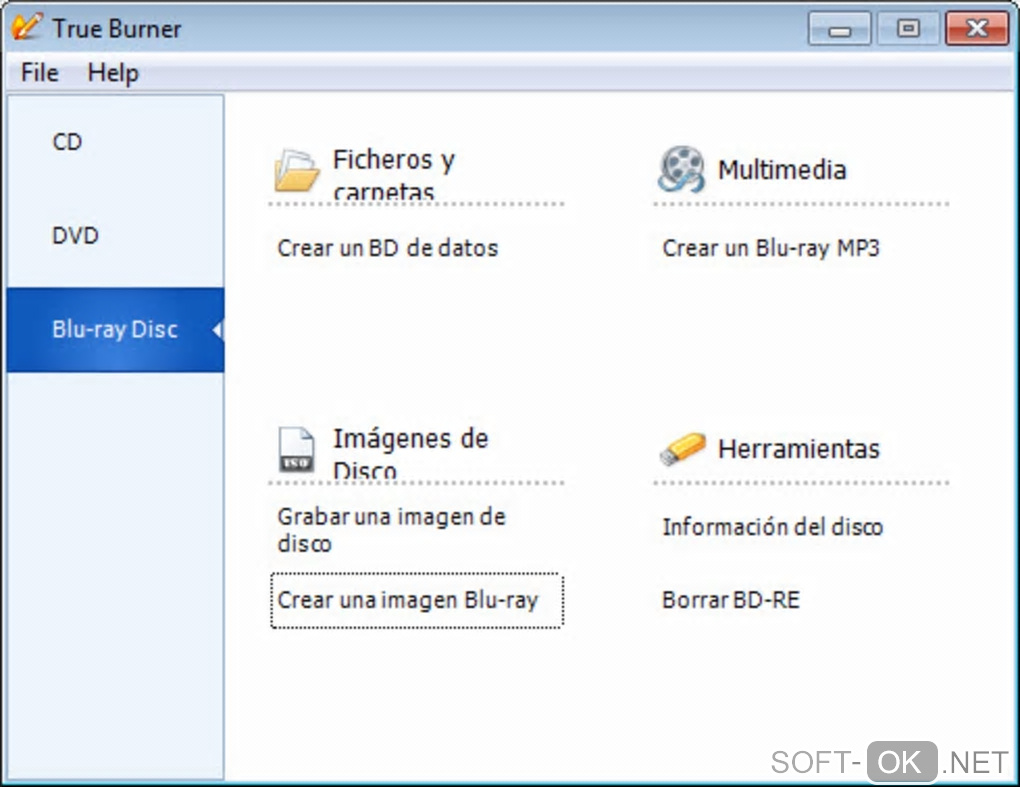
Task: Select the Blu-ray Disc tab
Action: click(x=116, y=330)
